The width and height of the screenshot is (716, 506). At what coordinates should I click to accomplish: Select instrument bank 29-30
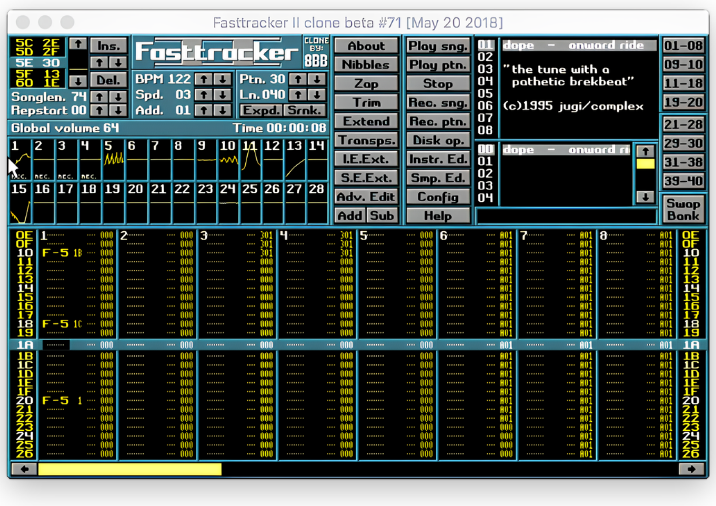point(683,143)
